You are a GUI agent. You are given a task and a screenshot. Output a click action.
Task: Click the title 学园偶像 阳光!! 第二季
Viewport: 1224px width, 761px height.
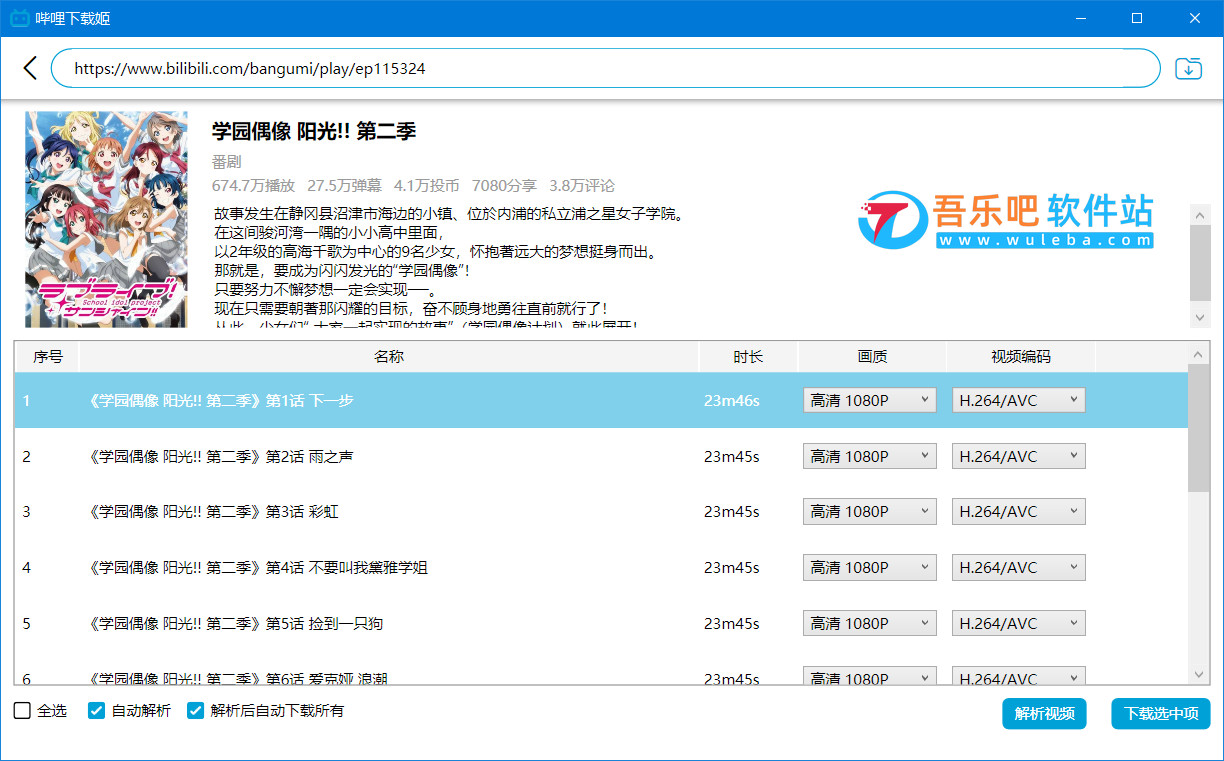tap(314, 131)
